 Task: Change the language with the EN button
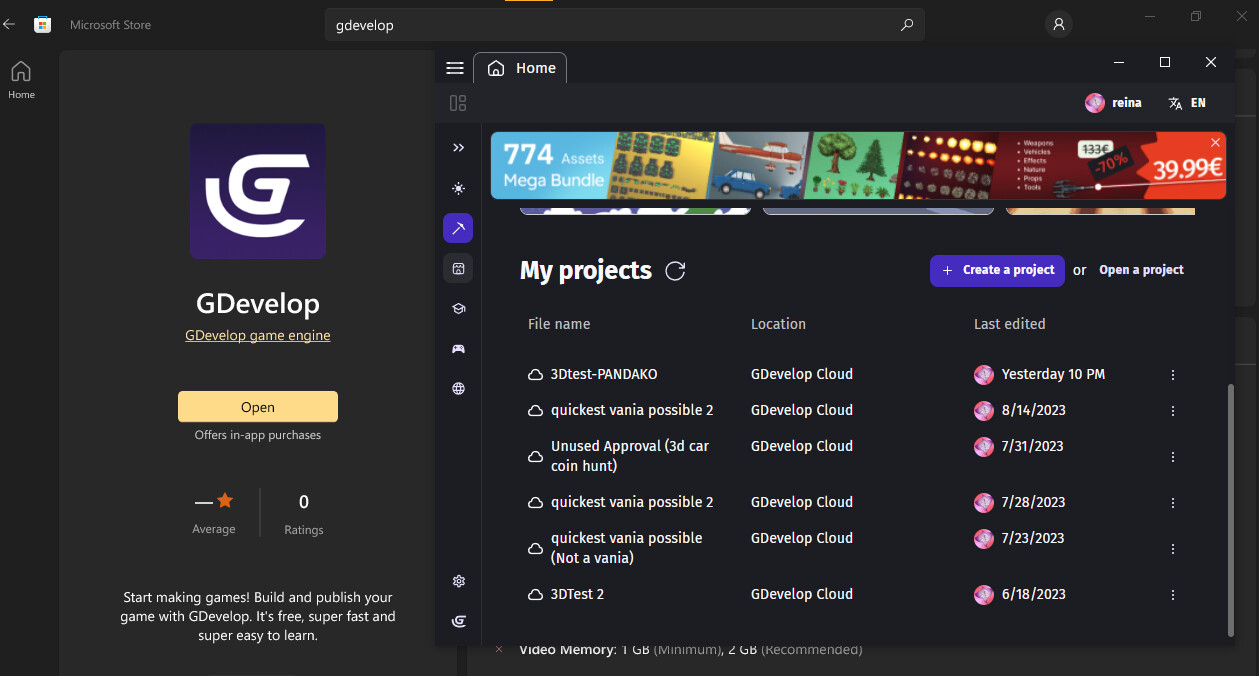tap(1187, 103)
